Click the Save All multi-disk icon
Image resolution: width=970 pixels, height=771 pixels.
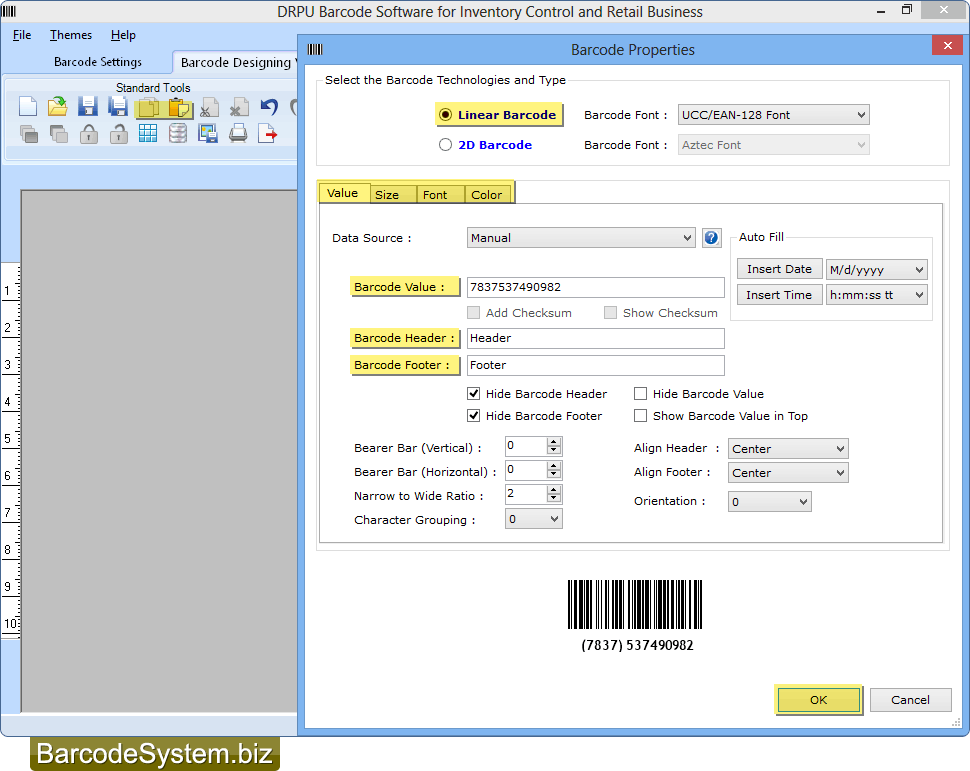(118, 106)
